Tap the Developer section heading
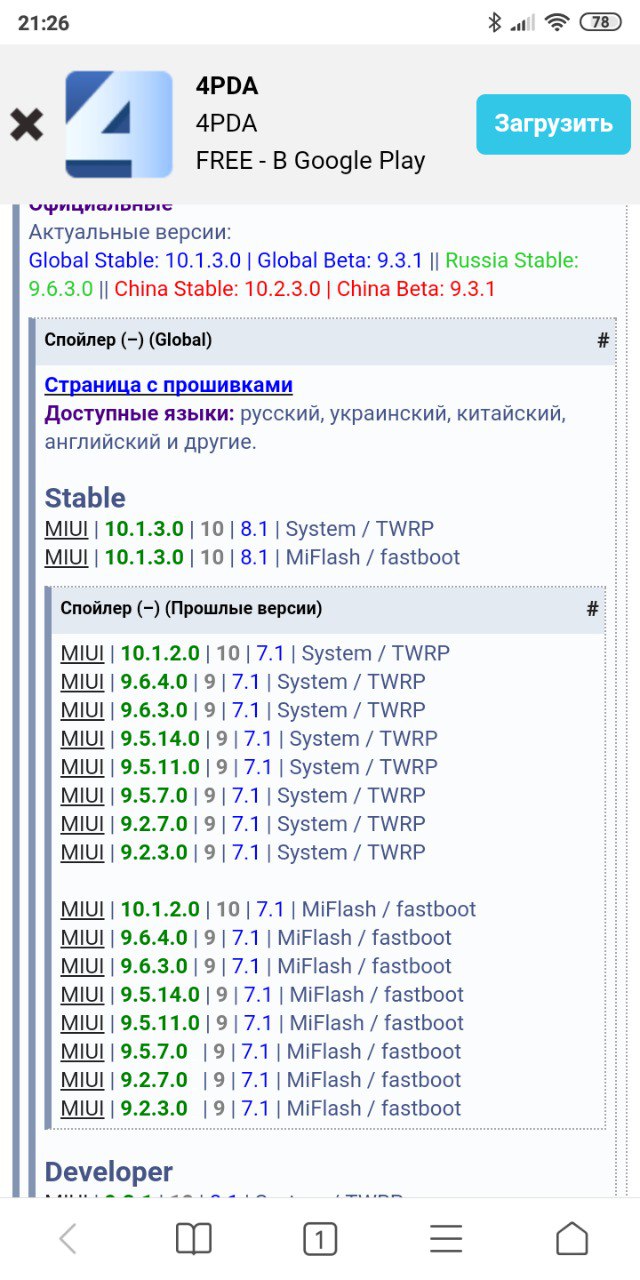This screenshot has height=1280, width=640. (109, 1172)
